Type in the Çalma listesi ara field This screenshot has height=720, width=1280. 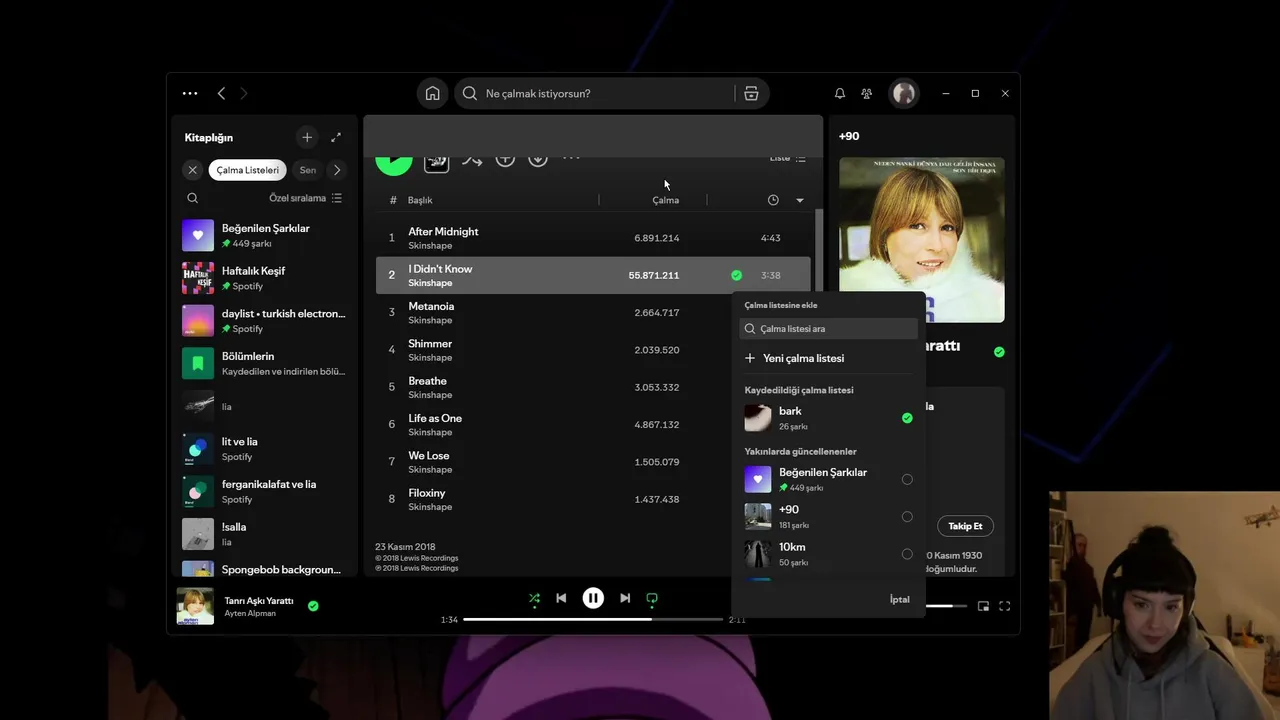click(828, 328)
